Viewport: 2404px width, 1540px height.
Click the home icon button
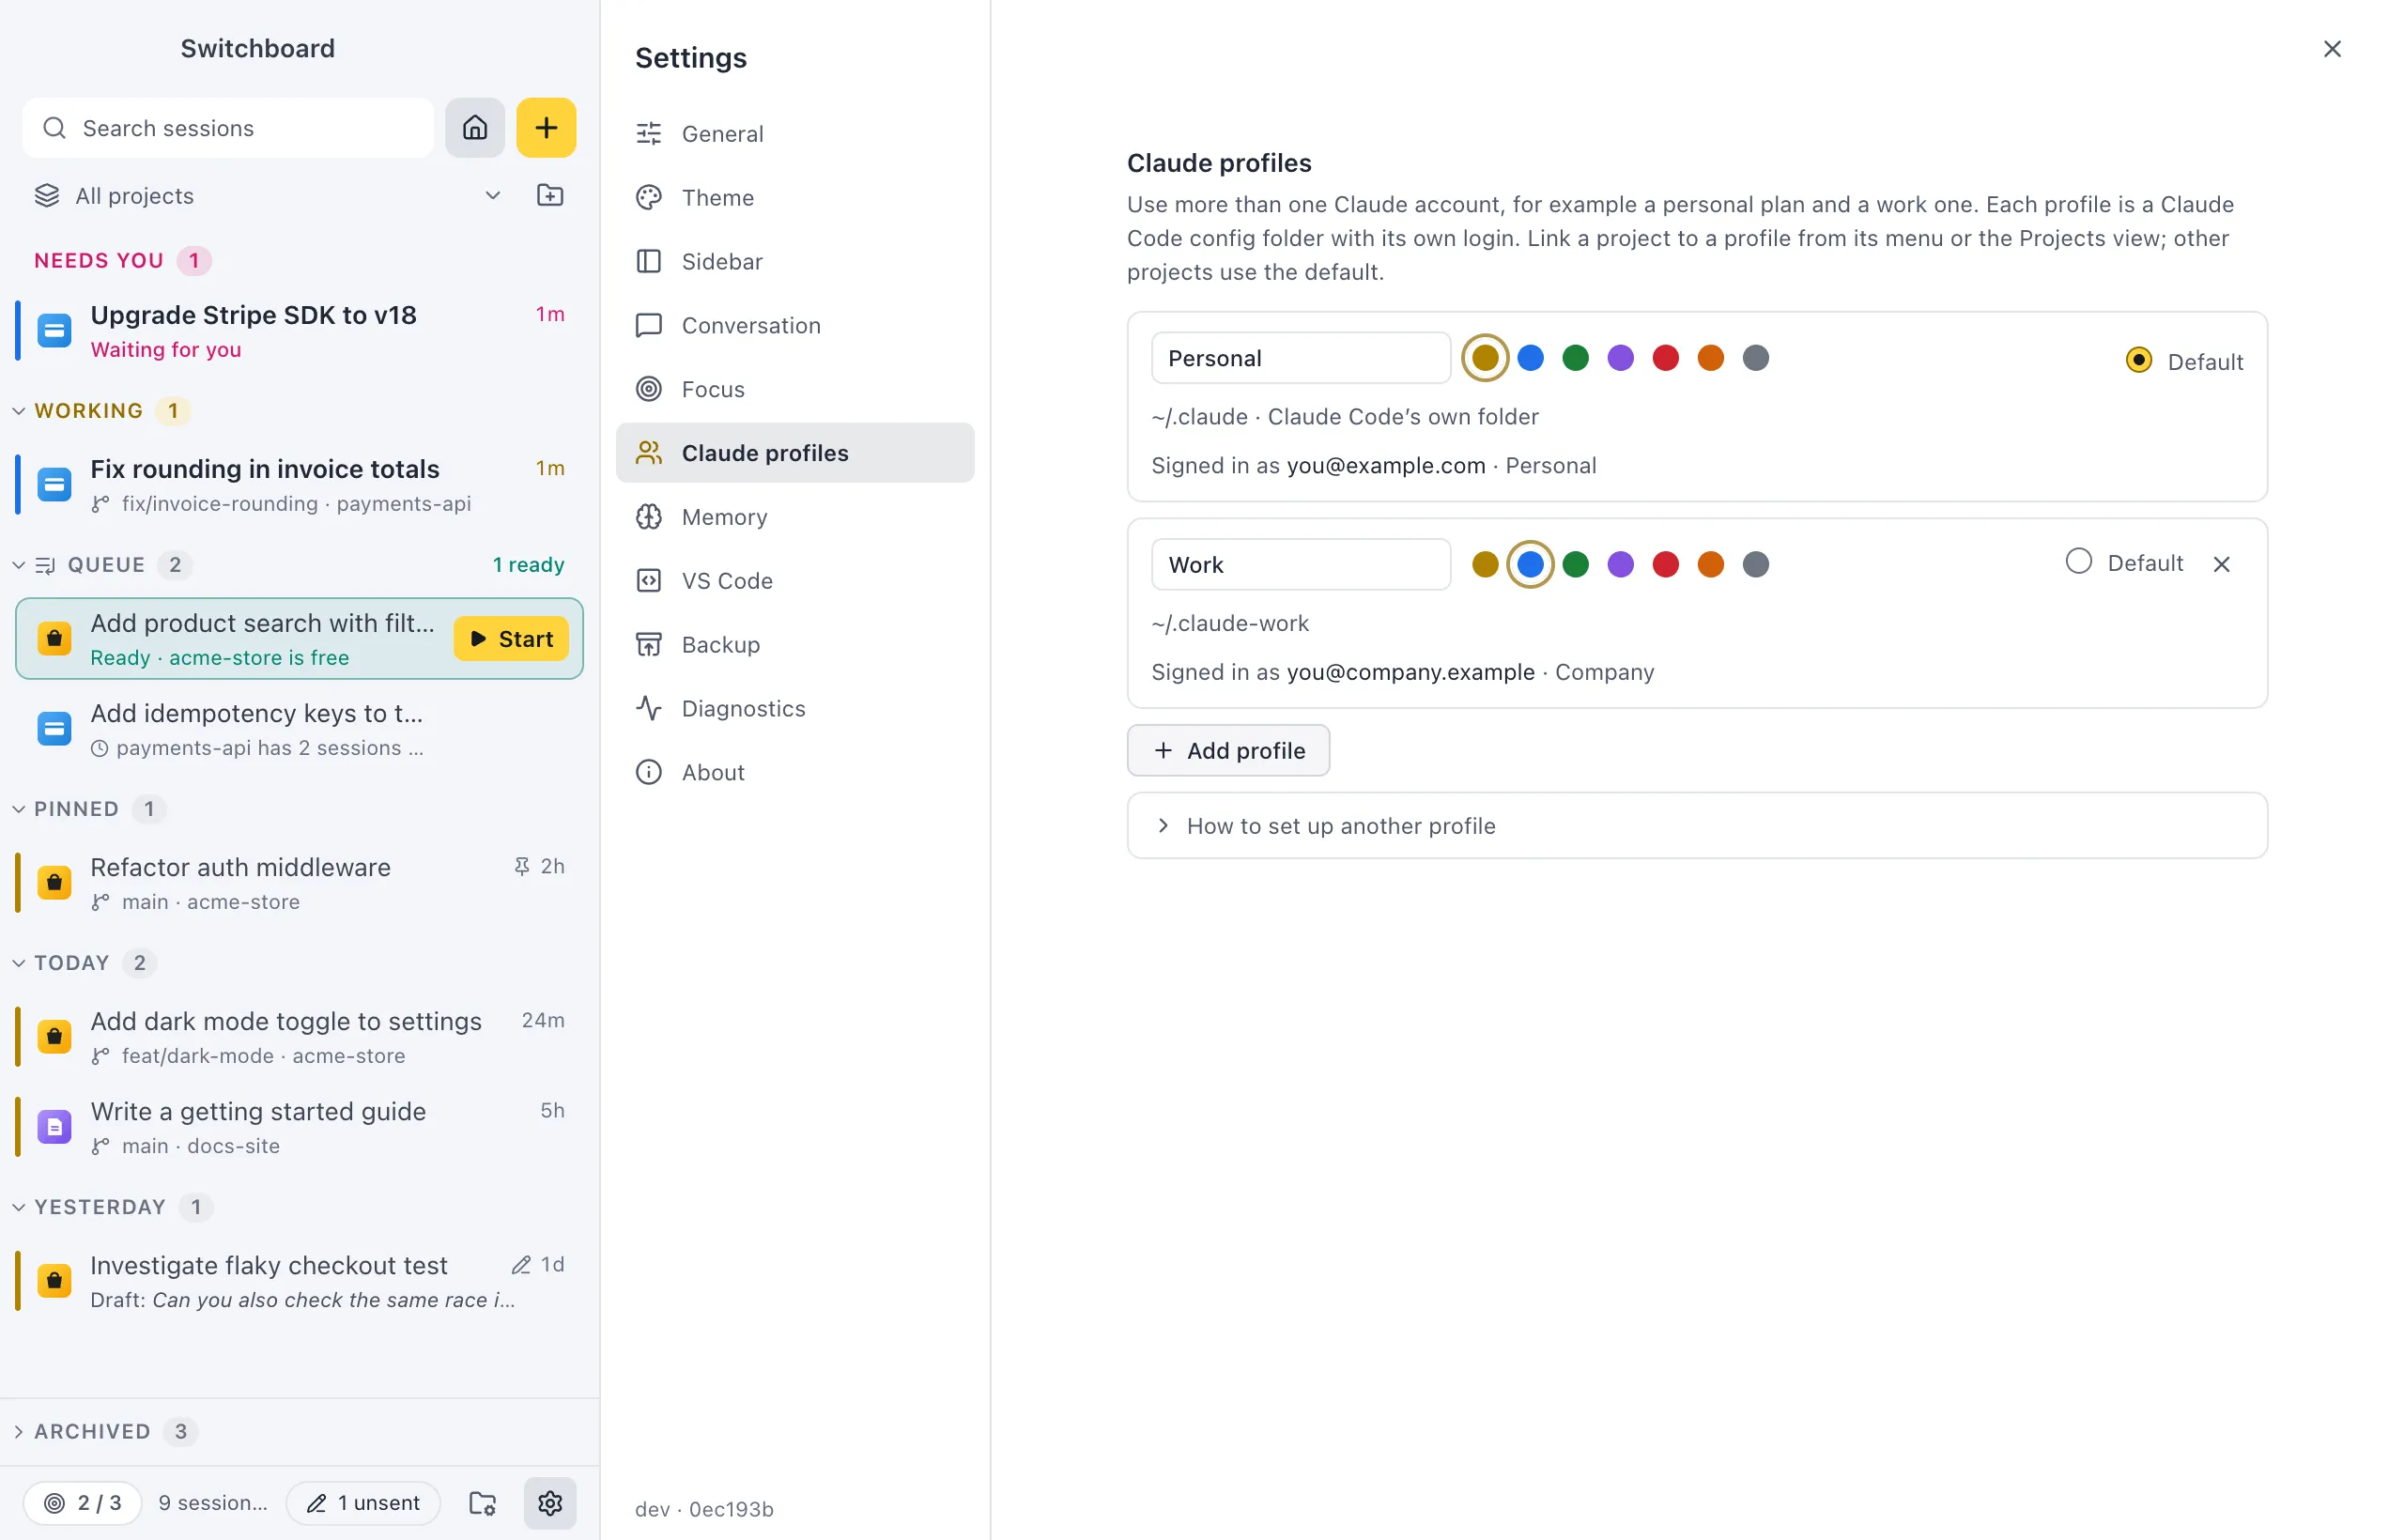click(475, 128)
